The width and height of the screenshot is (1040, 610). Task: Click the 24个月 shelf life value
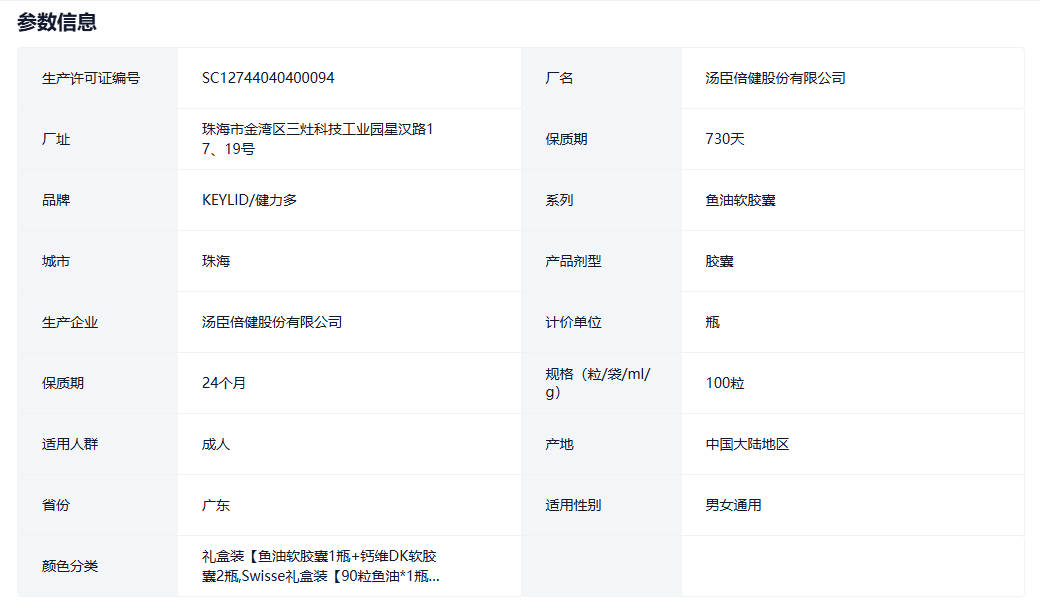tap(224, 383)
